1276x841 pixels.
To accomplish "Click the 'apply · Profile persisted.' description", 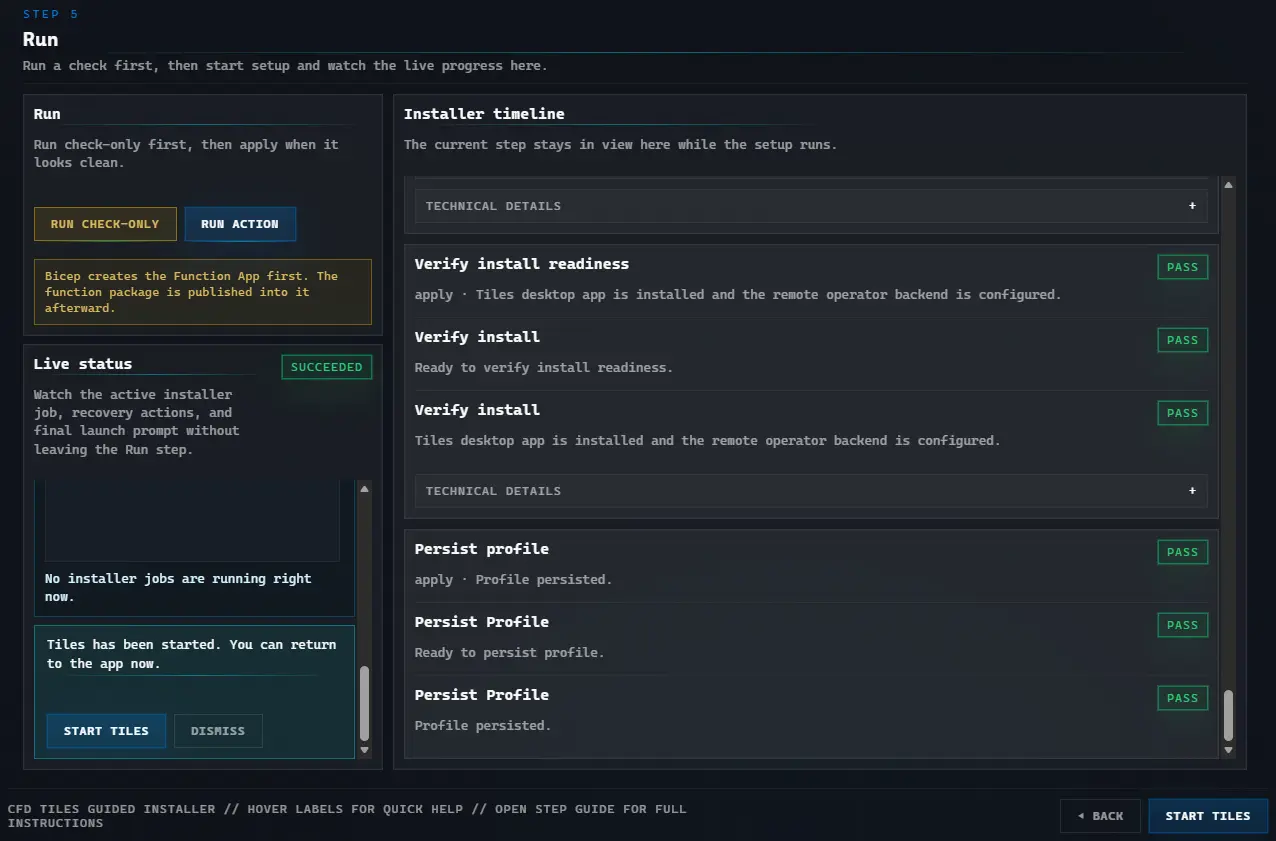I will pos(514,579).
